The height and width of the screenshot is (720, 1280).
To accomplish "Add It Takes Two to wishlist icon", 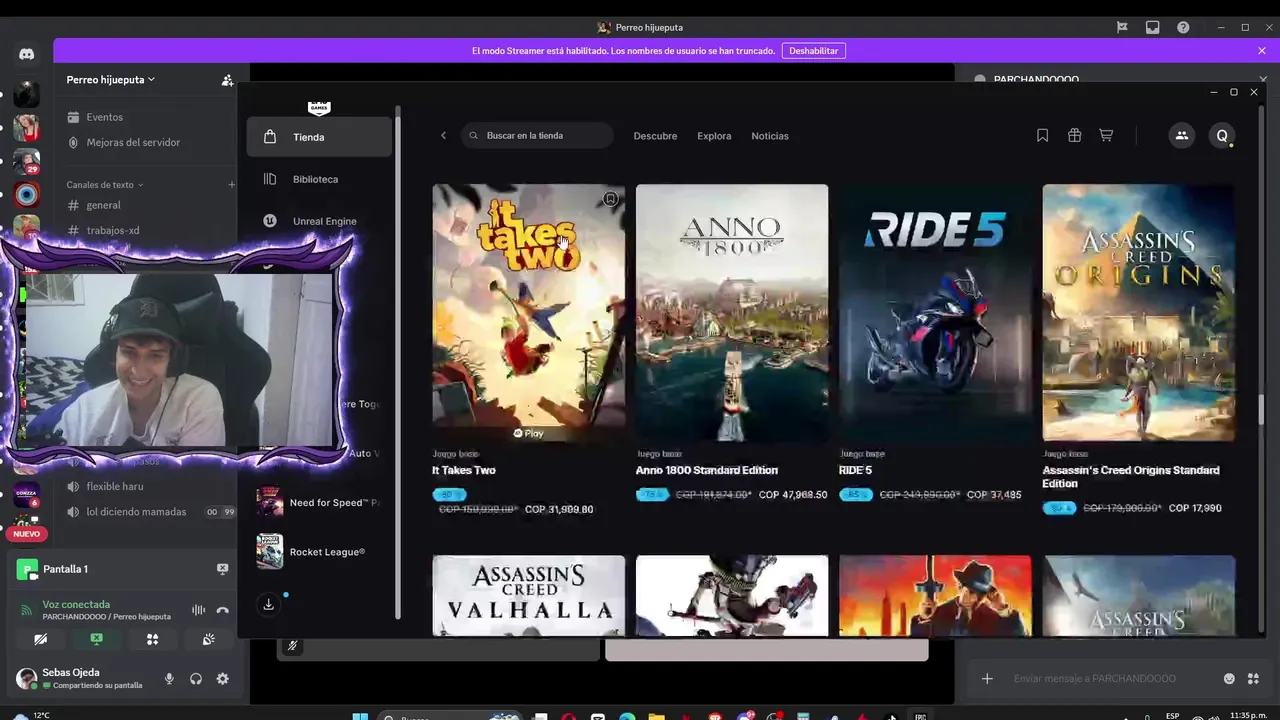I will pos(610,199).
